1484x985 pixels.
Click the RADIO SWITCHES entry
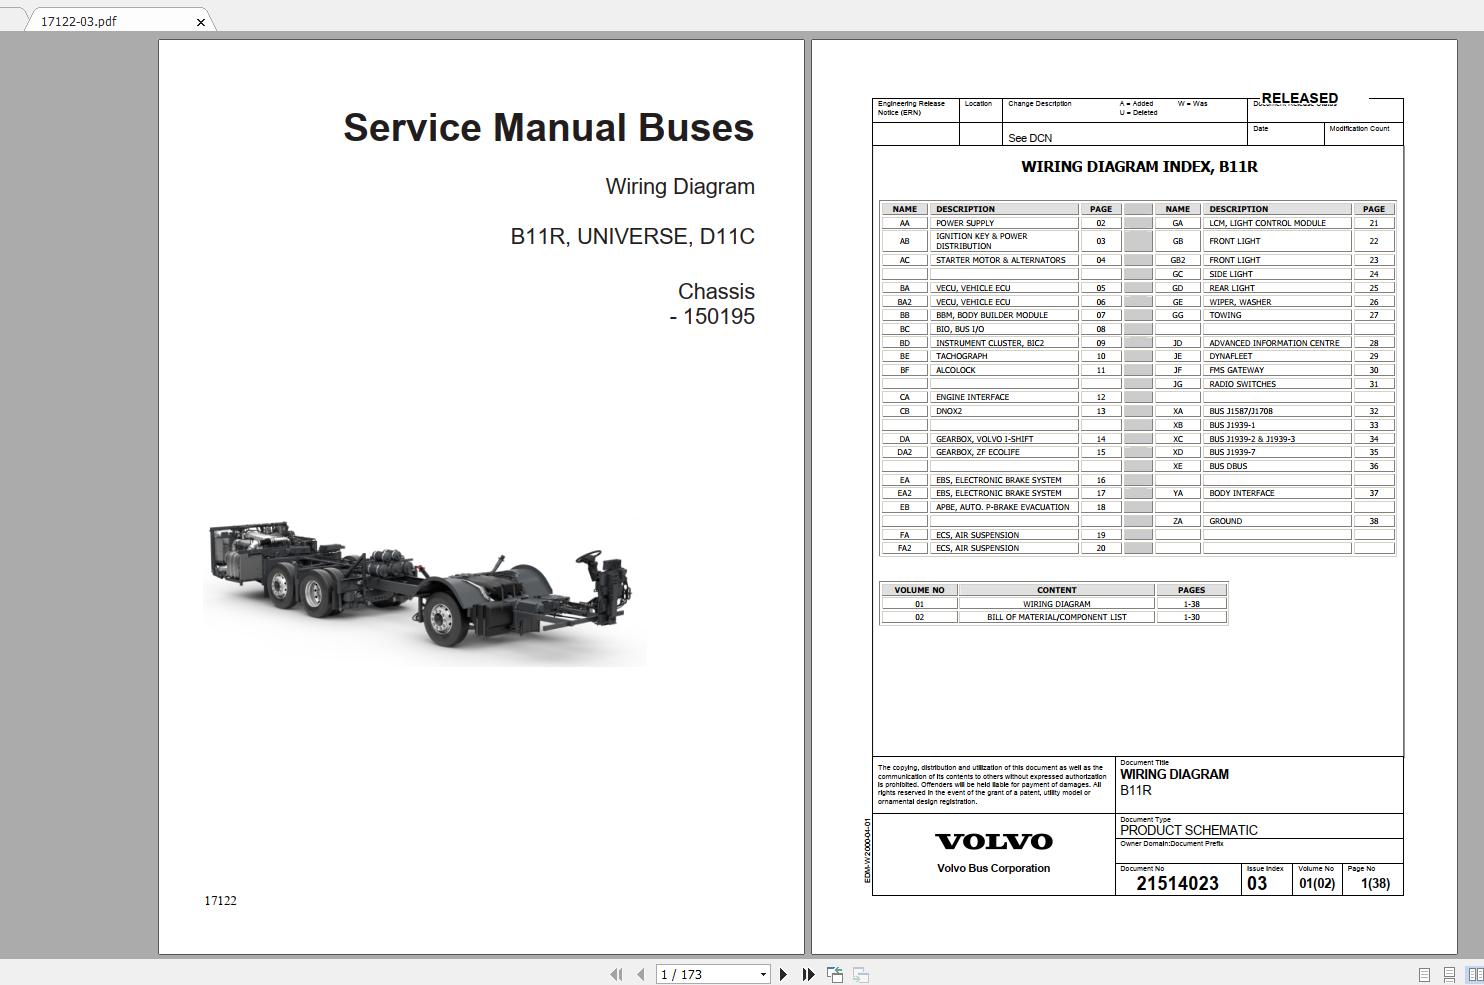pos(1277,384)
